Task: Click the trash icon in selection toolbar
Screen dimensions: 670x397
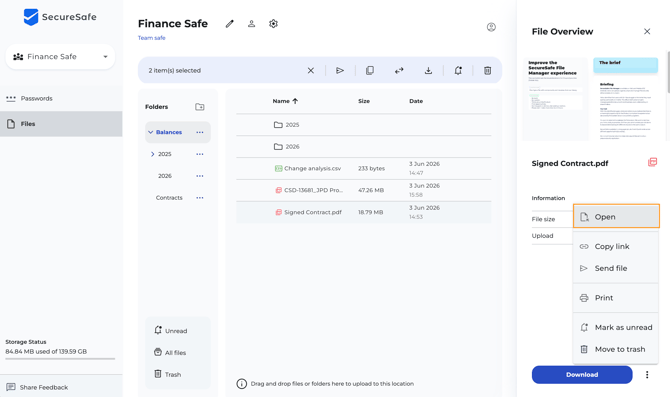Action: [x=487, y=71]
